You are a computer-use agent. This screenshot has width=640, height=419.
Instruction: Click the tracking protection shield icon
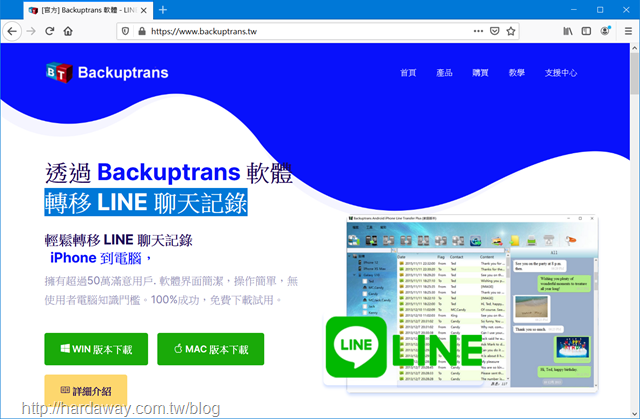pyautogui.click(x=125, y=31)
